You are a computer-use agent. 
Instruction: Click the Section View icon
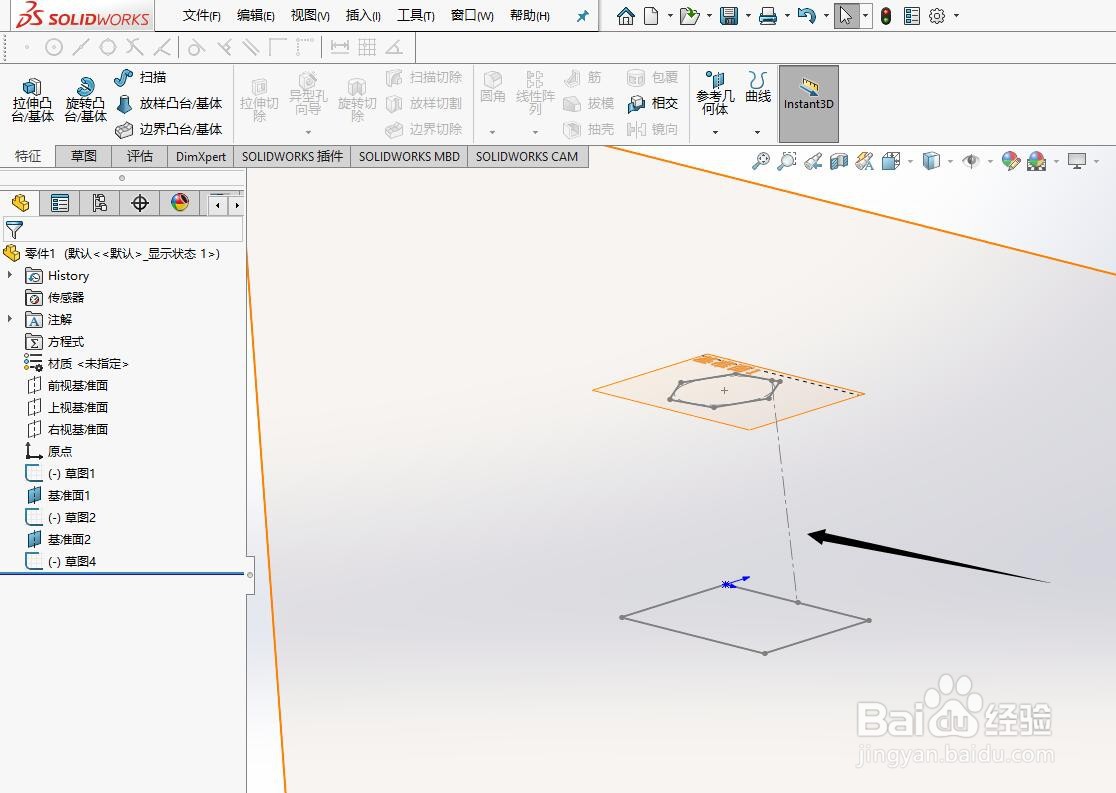tap(838, 162)
